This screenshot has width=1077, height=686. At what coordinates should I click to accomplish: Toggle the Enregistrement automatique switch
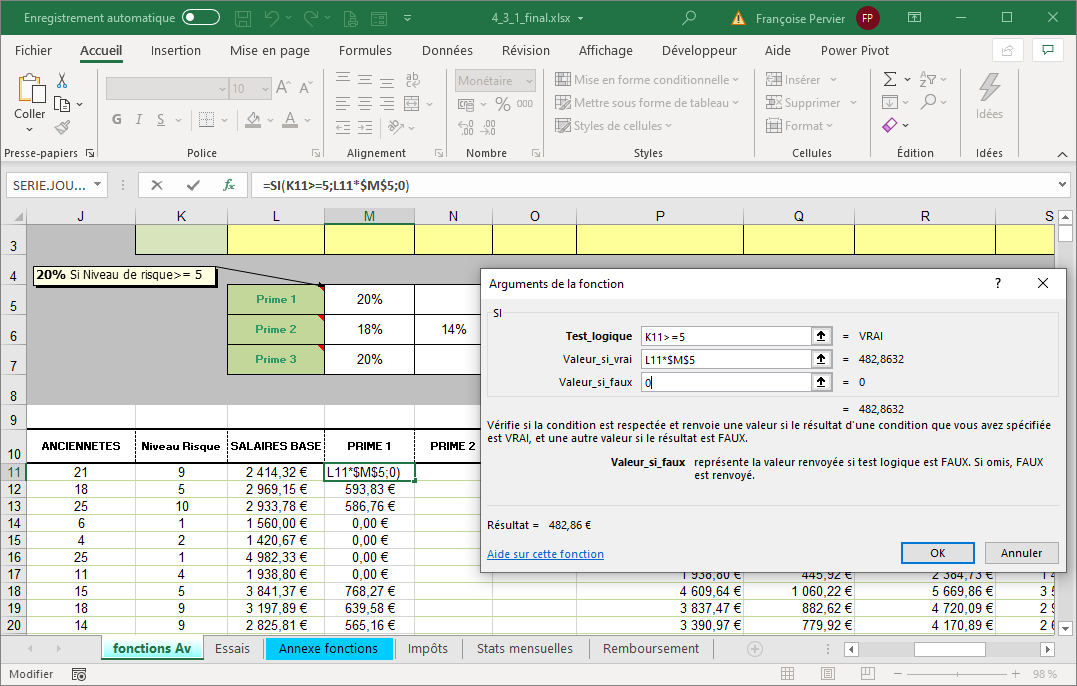pyautogui.click(x=201, y=18)
